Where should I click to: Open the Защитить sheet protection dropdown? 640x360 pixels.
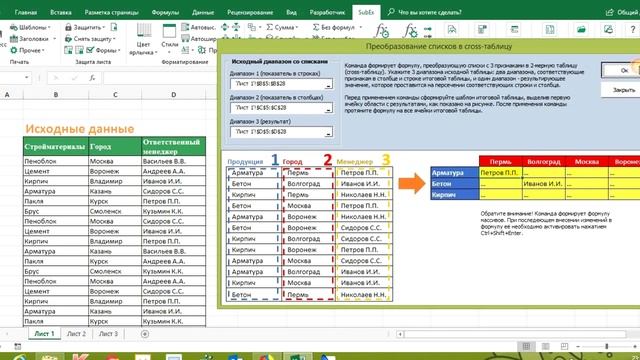click(85, 27)
